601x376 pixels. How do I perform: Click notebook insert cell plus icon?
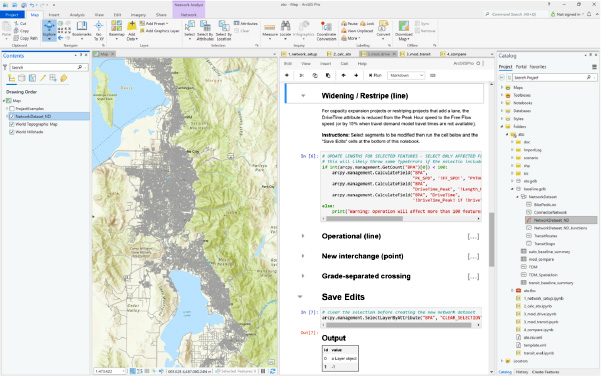287,75
